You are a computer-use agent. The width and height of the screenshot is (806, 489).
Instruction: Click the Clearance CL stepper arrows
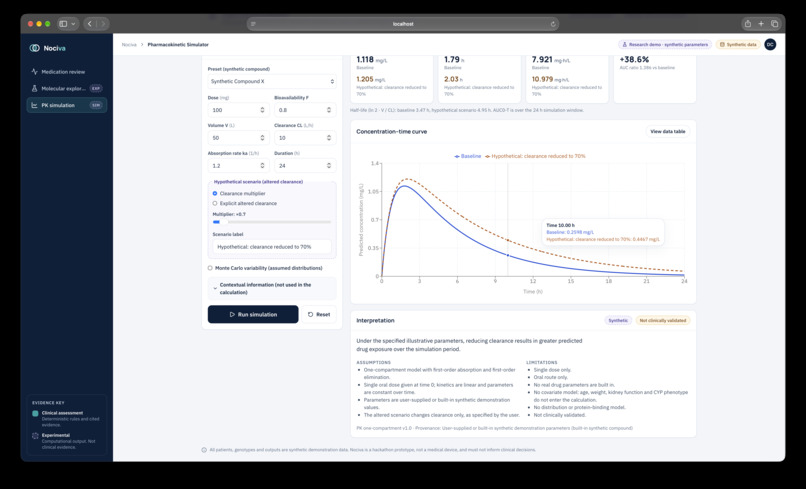[329, 138]
